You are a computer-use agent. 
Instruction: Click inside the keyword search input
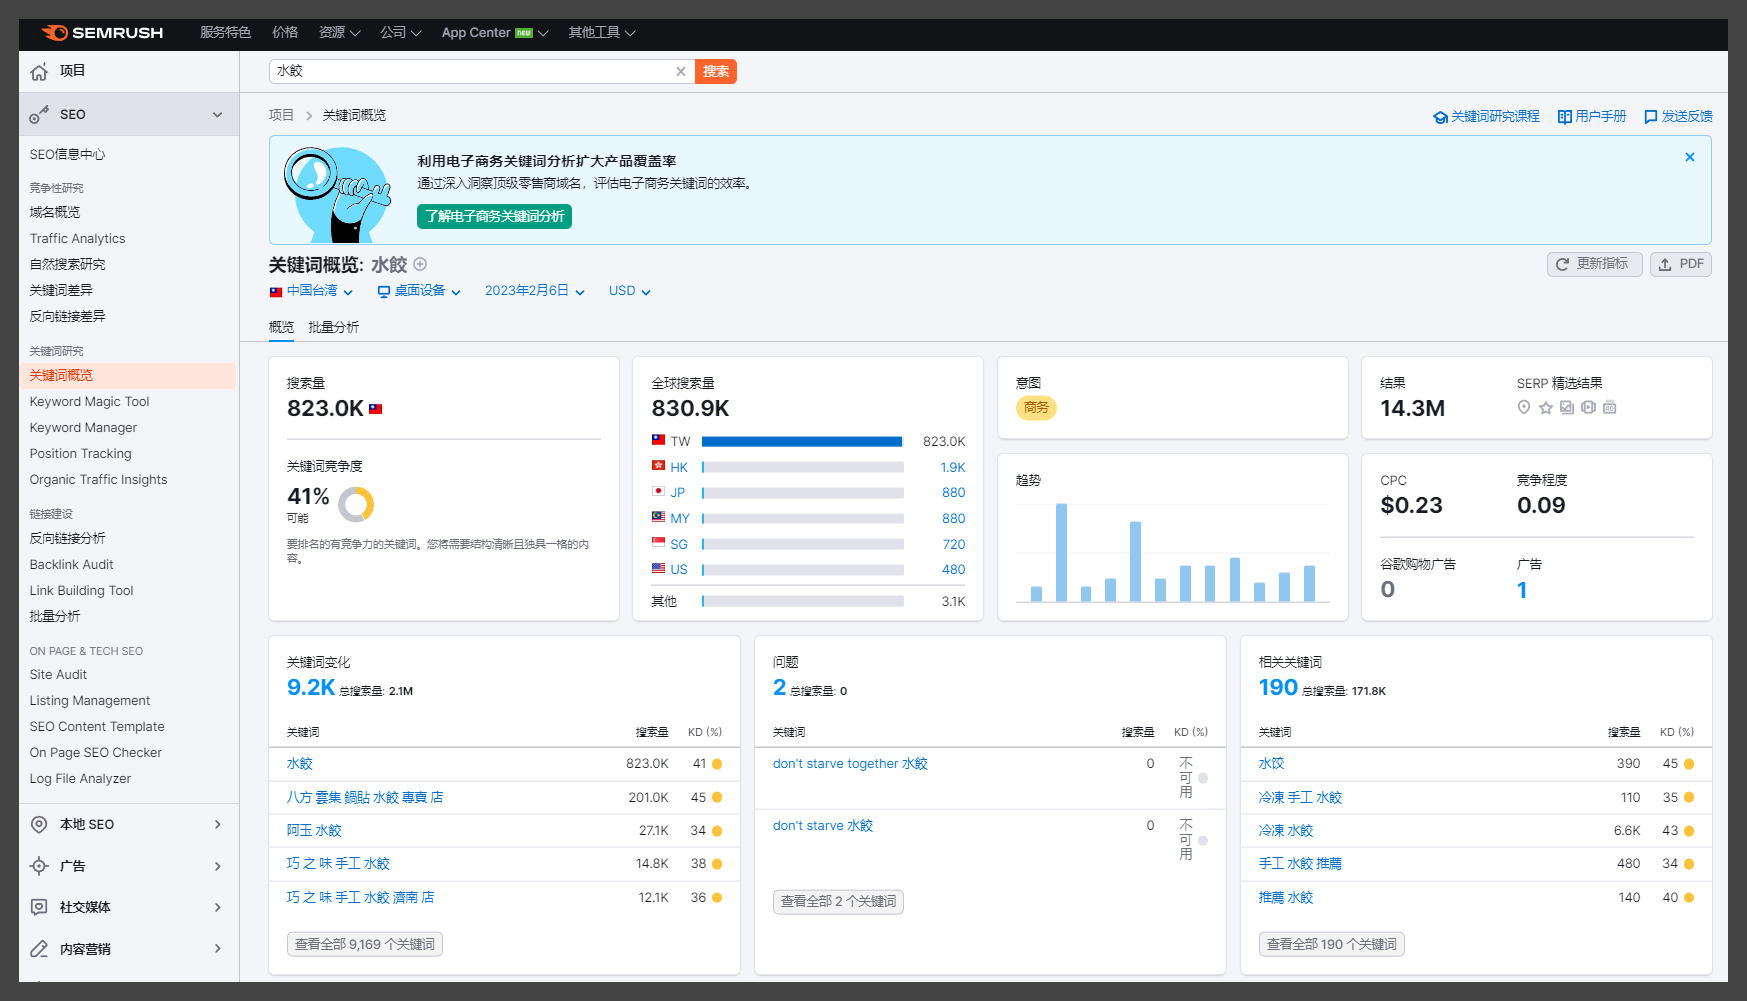(470, 72)
